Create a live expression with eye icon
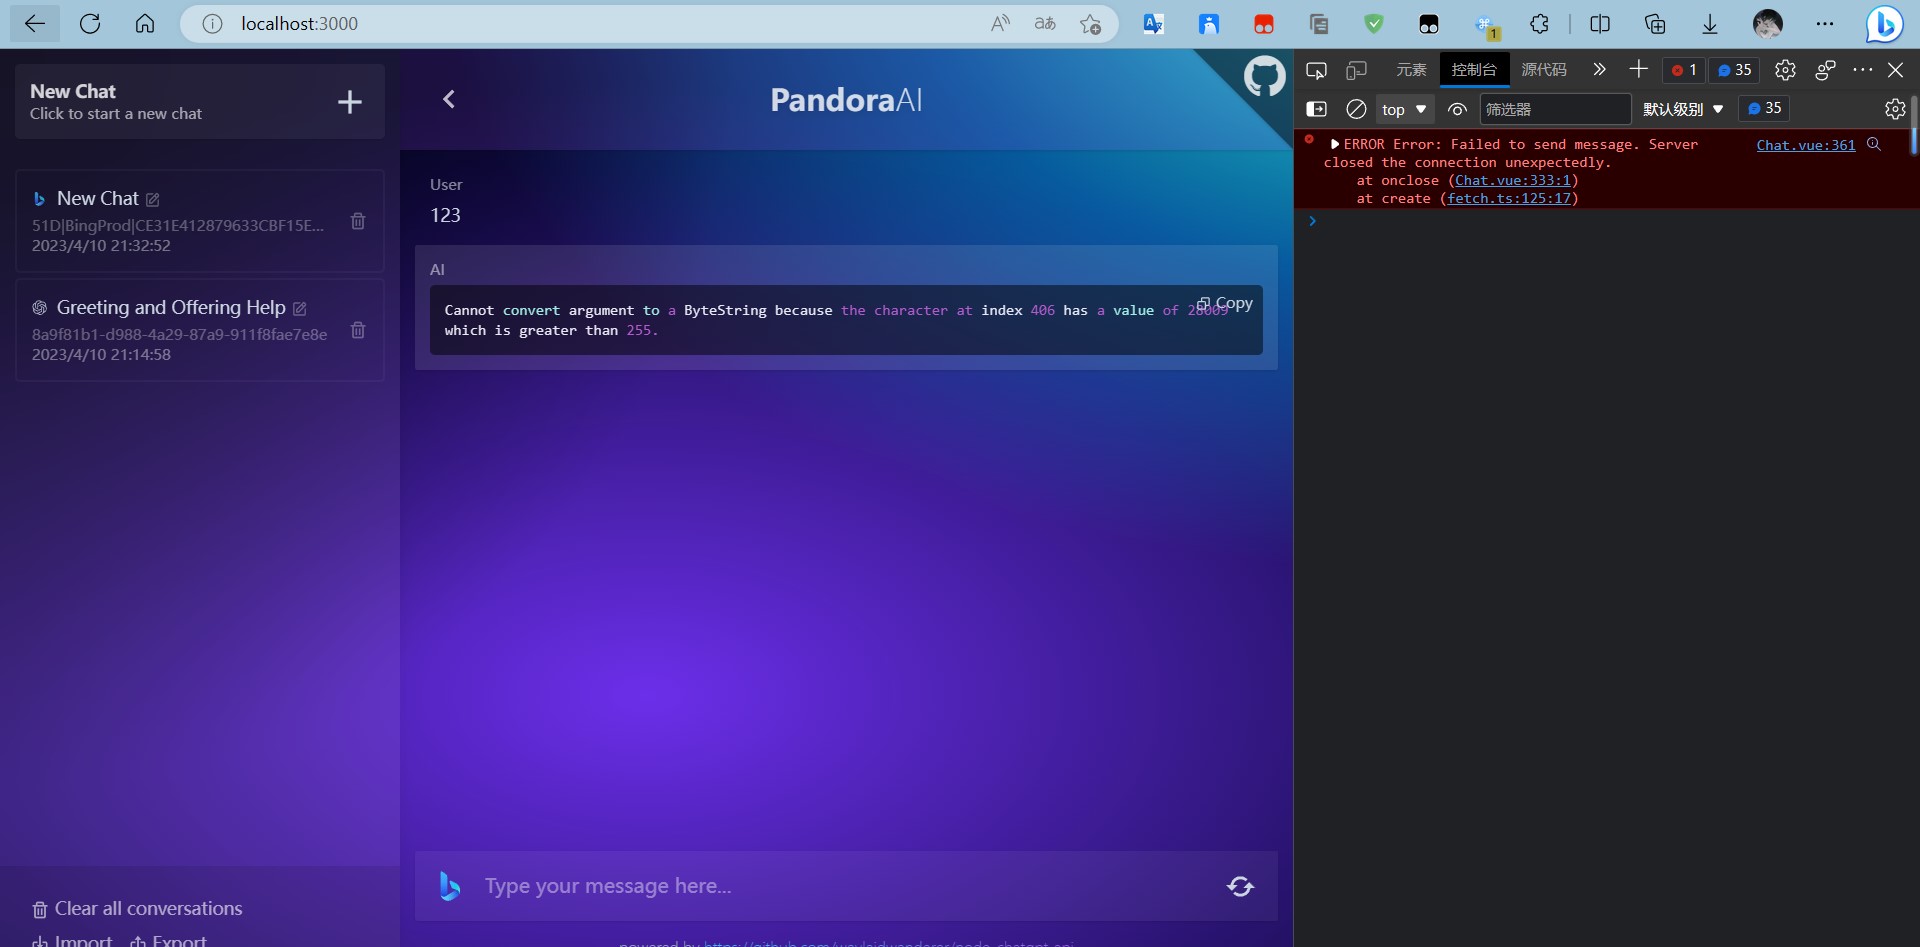 tap(1457, 109)
